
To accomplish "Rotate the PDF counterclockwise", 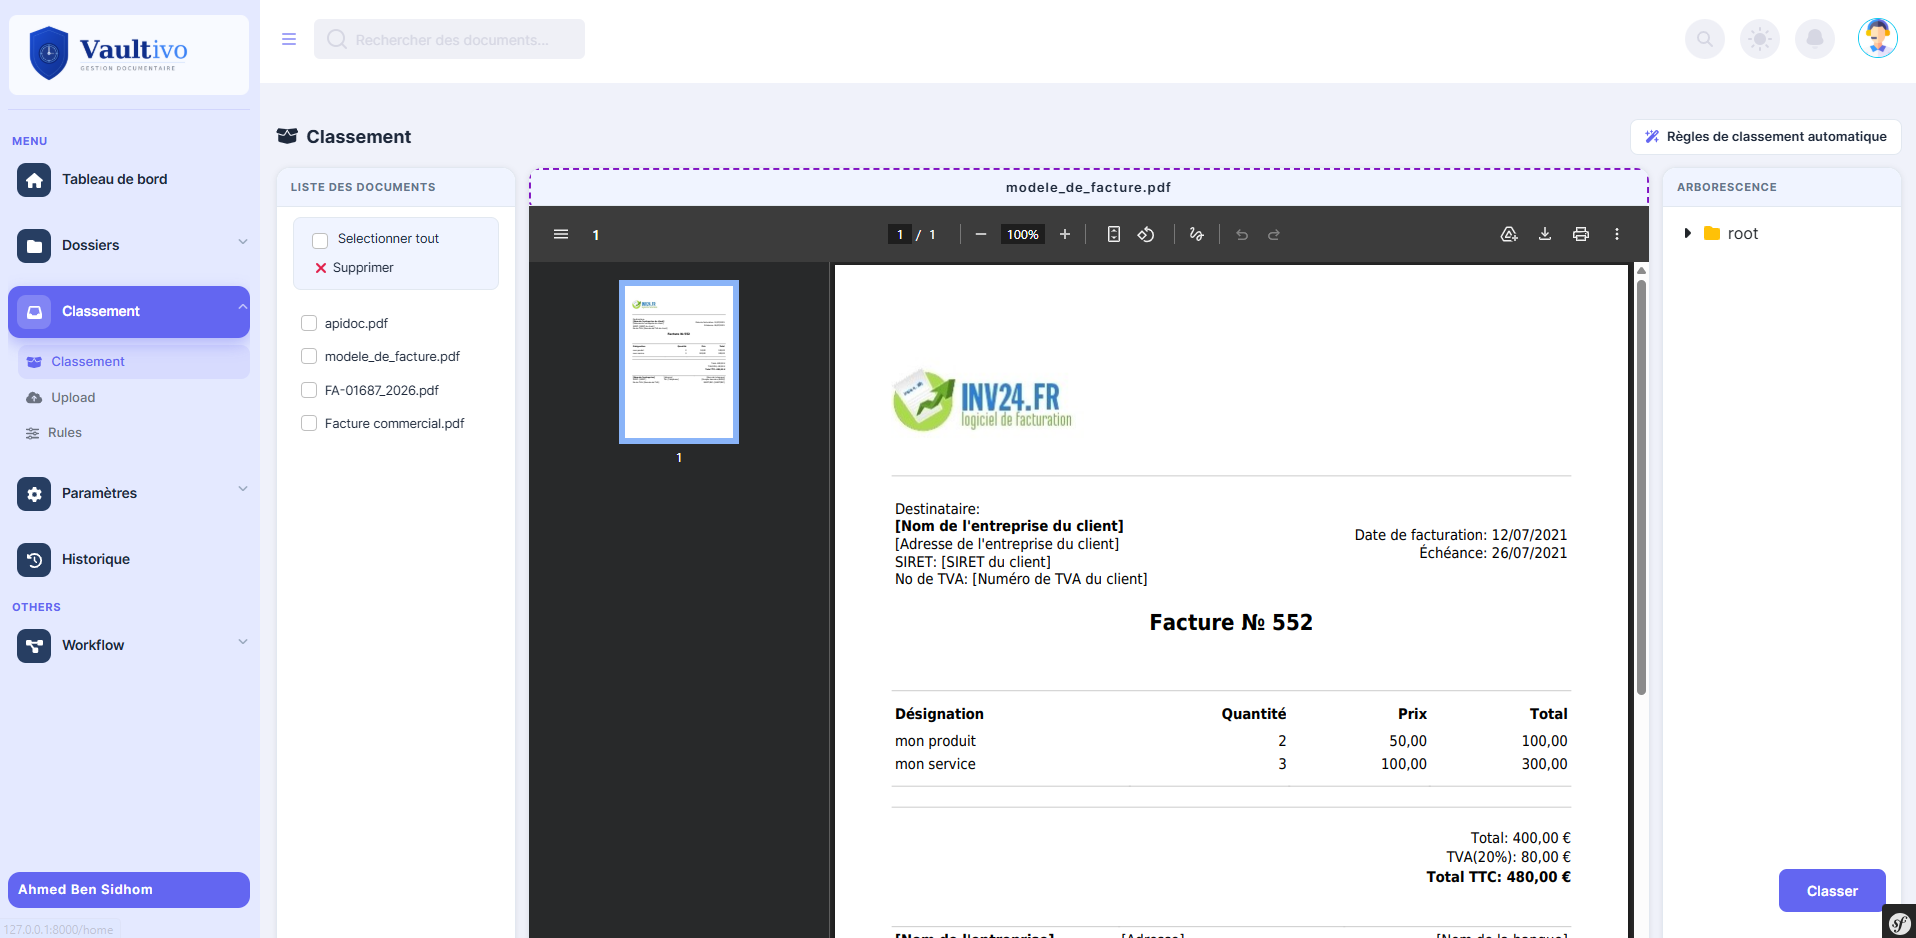I will (1146, 234).
